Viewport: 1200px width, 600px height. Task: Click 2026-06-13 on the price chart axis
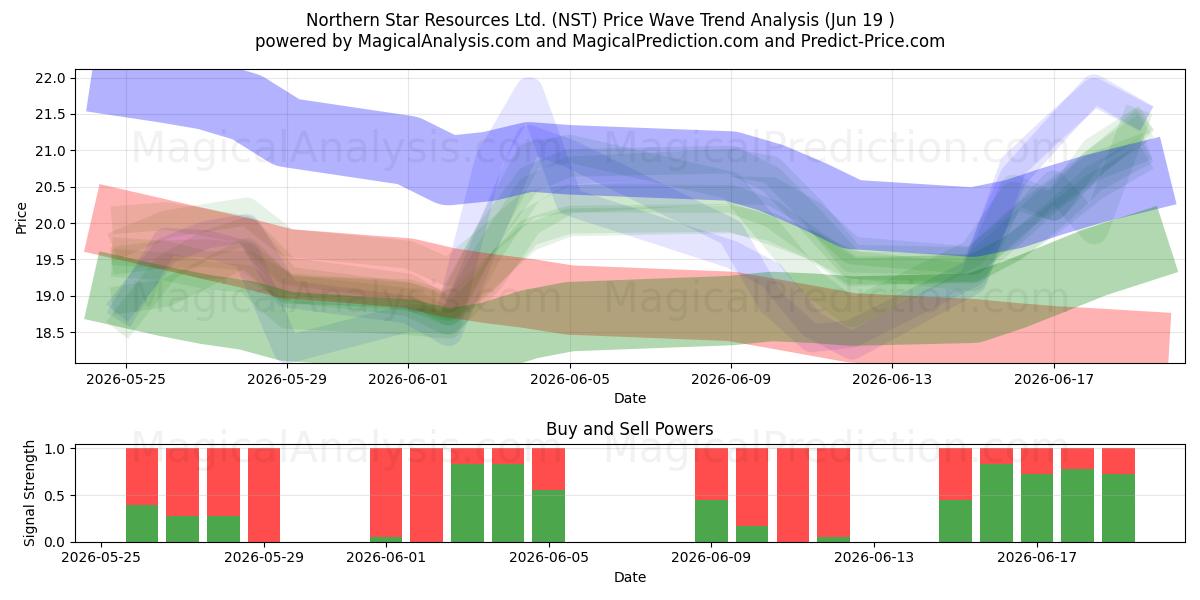[x=893, y=379]
